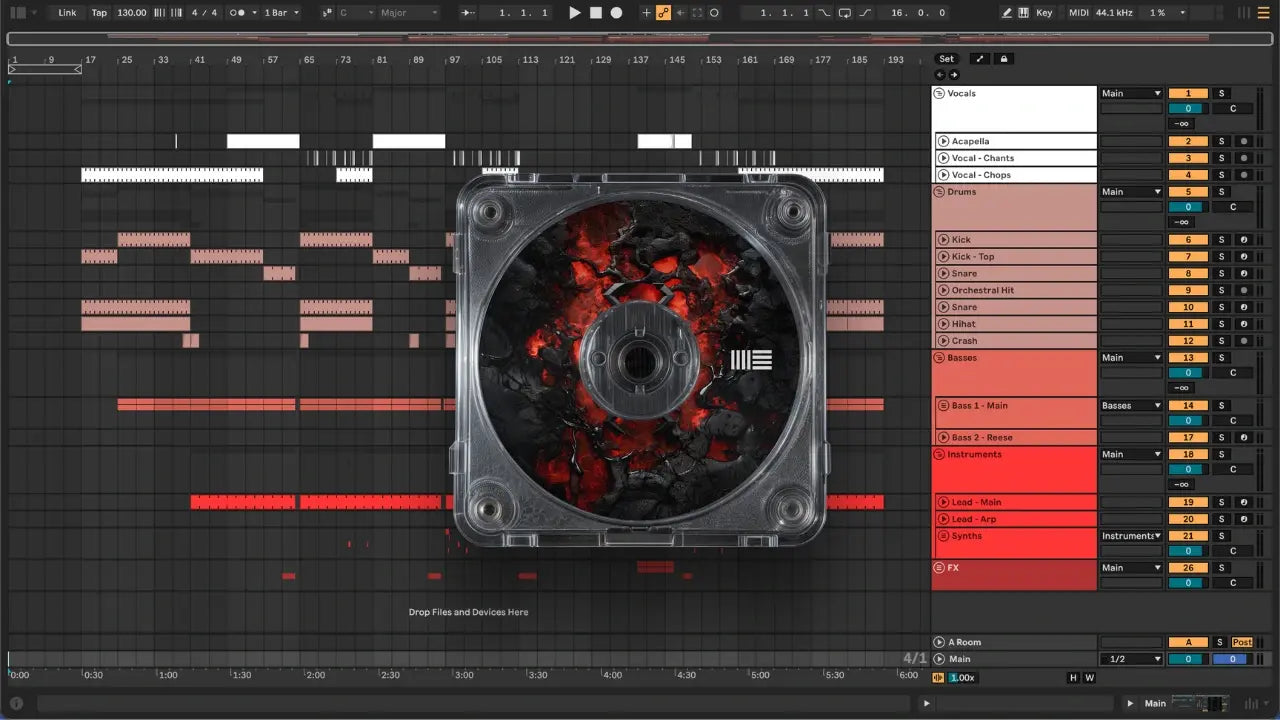
Task: Solo the Acapella track
Action: pyautogui.click(x=1221, y=142)
